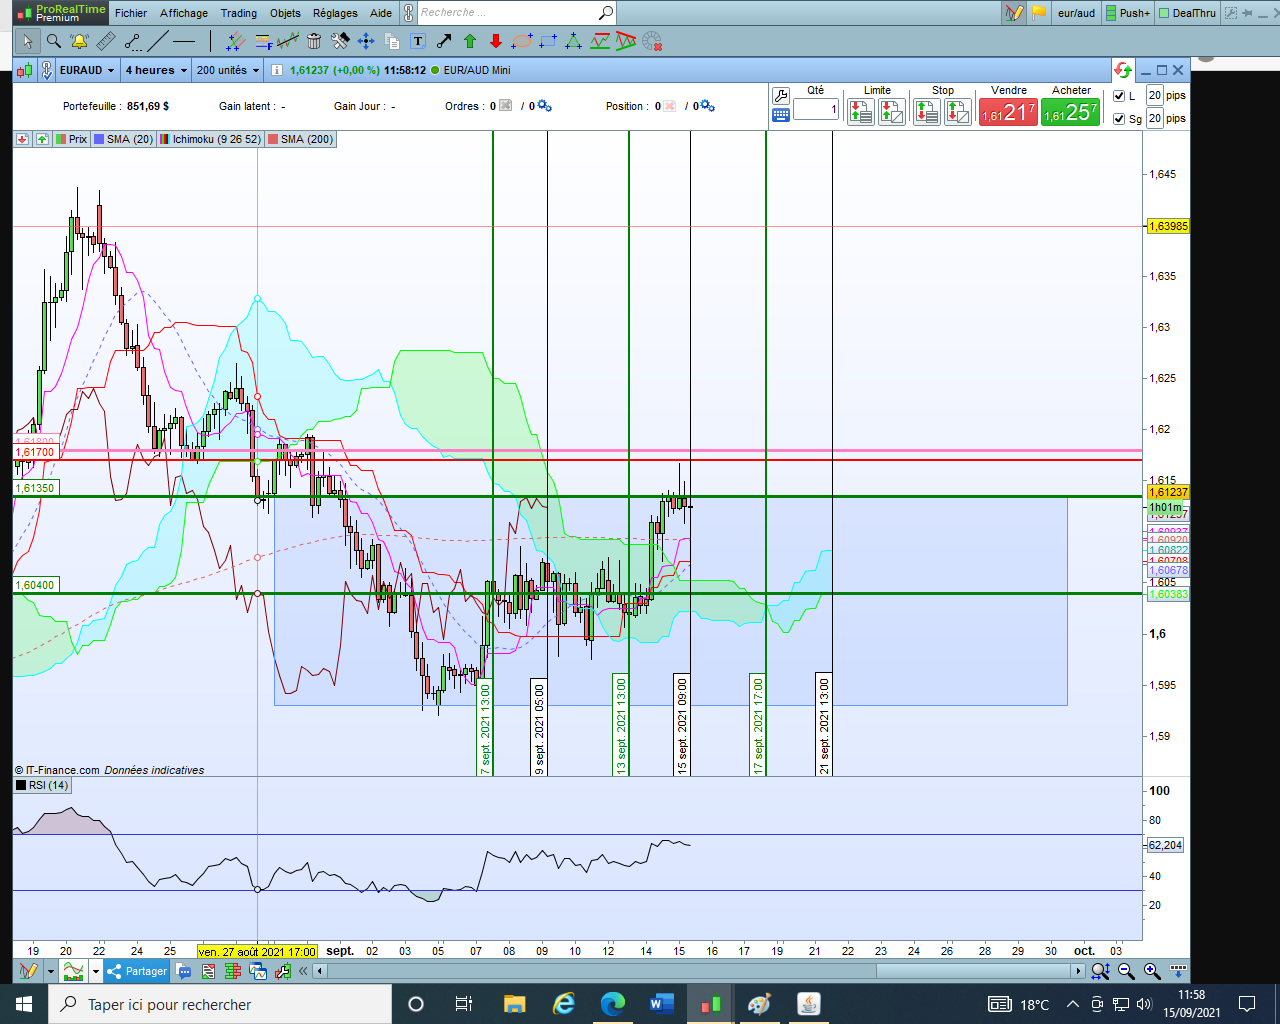Viewport: 1280px width, 1024px height.
Task: Toggle the DealThru checkbox in the top bar
Action: tap(1164, 13)
